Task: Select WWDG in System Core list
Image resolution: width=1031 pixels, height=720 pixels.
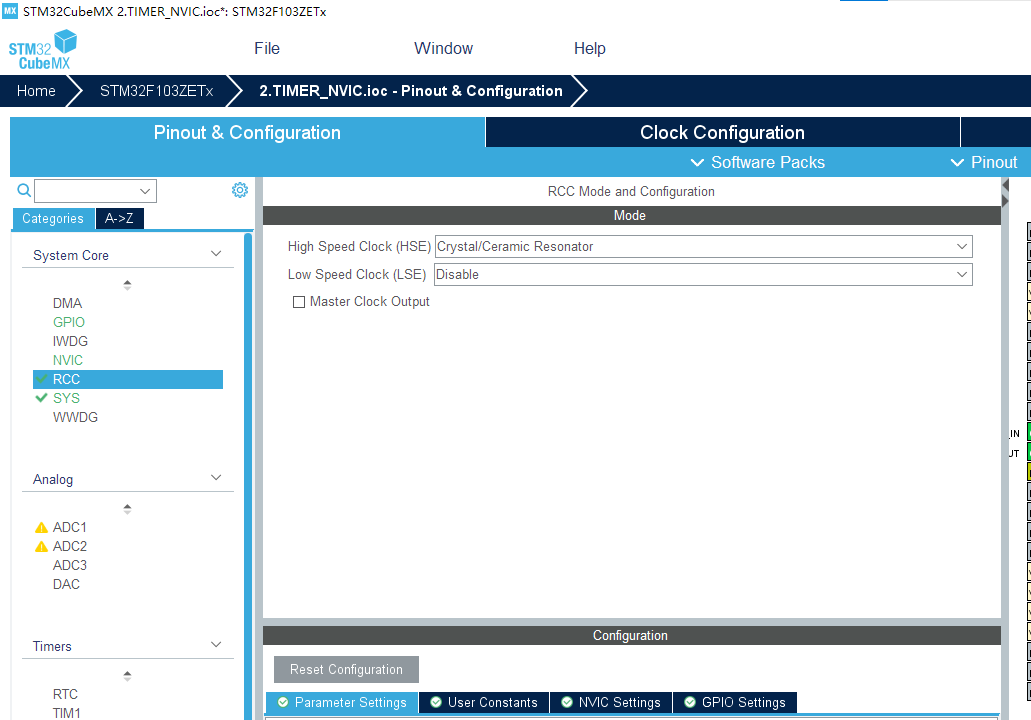Action: click(x=75, y=418)
